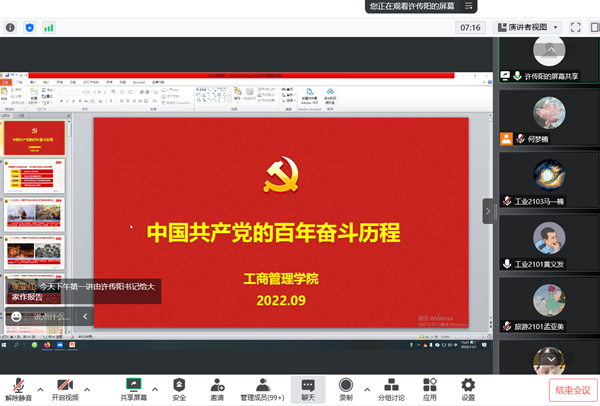Select second slide thumbnail in PowerPoint
This screenshot has width=600, height=406.
tap(34, 176)
